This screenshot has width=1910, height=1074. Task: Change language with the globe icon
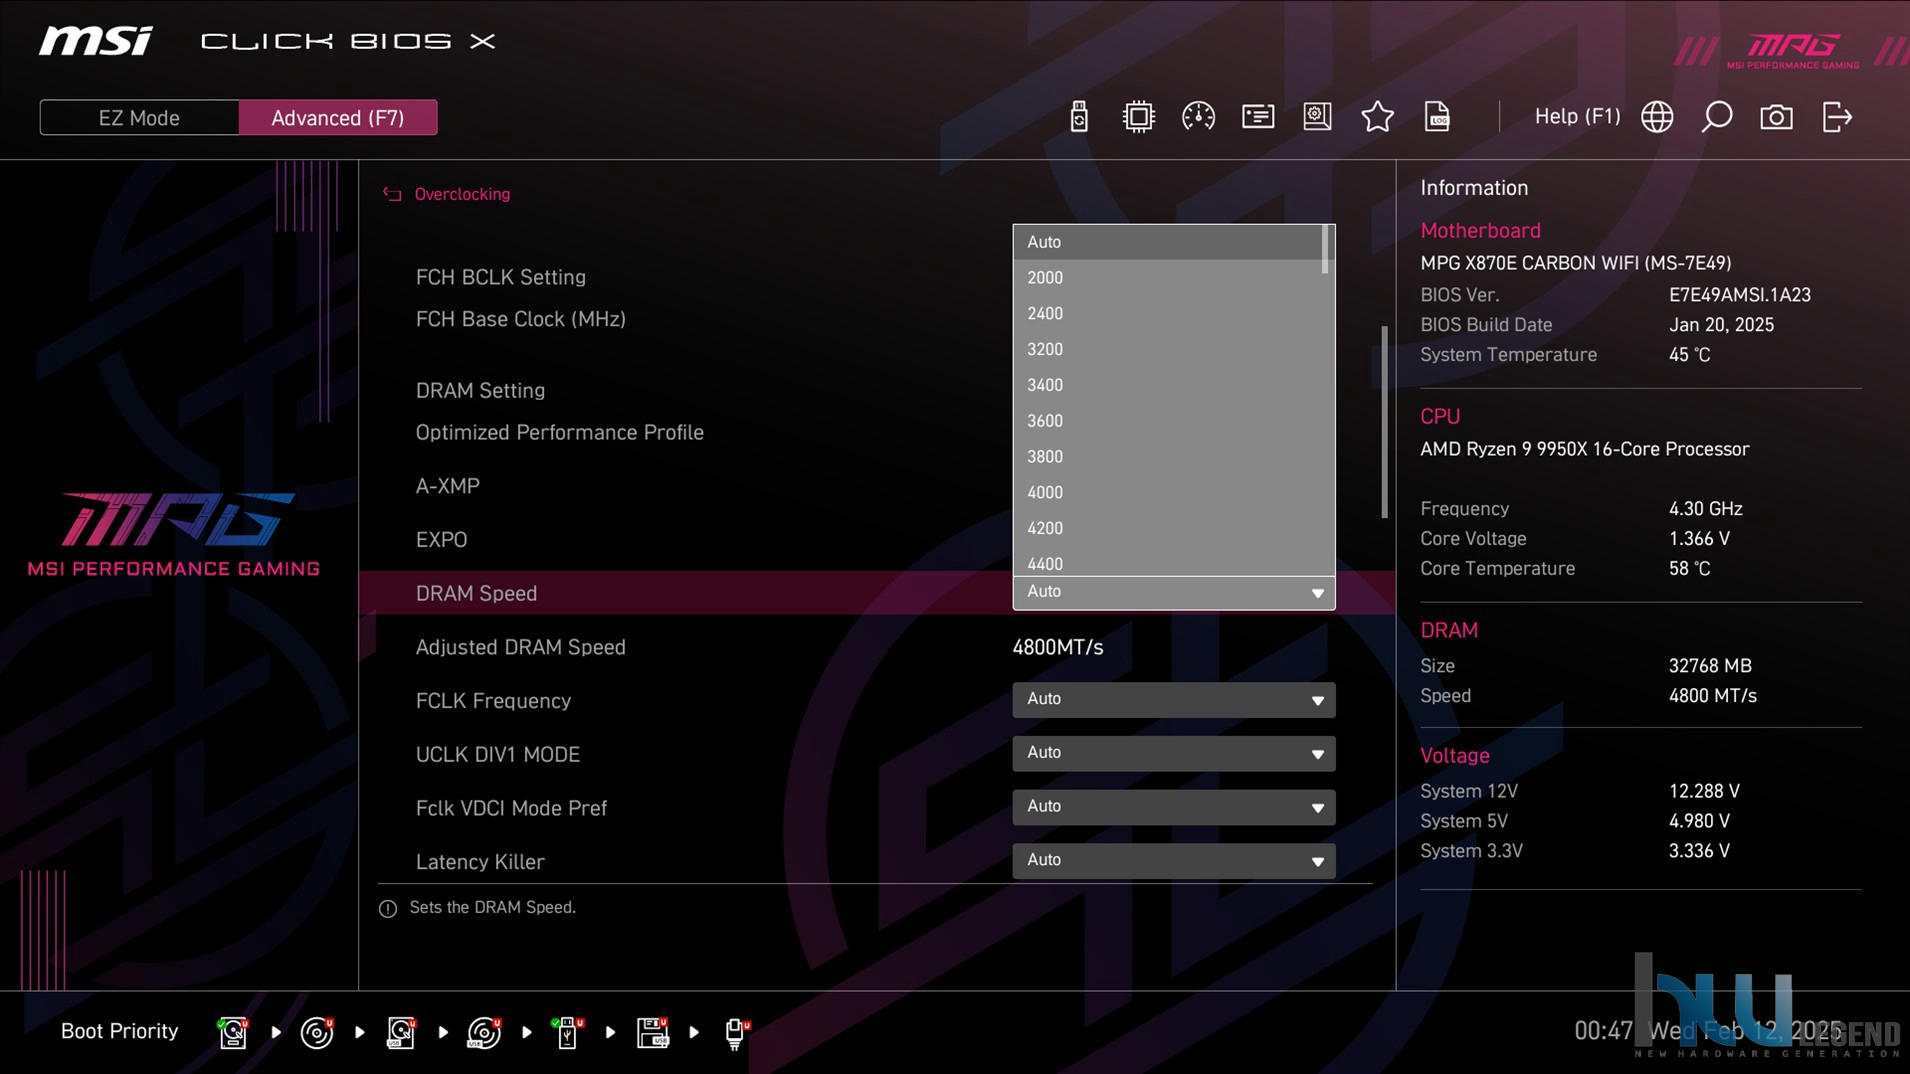1657,117
